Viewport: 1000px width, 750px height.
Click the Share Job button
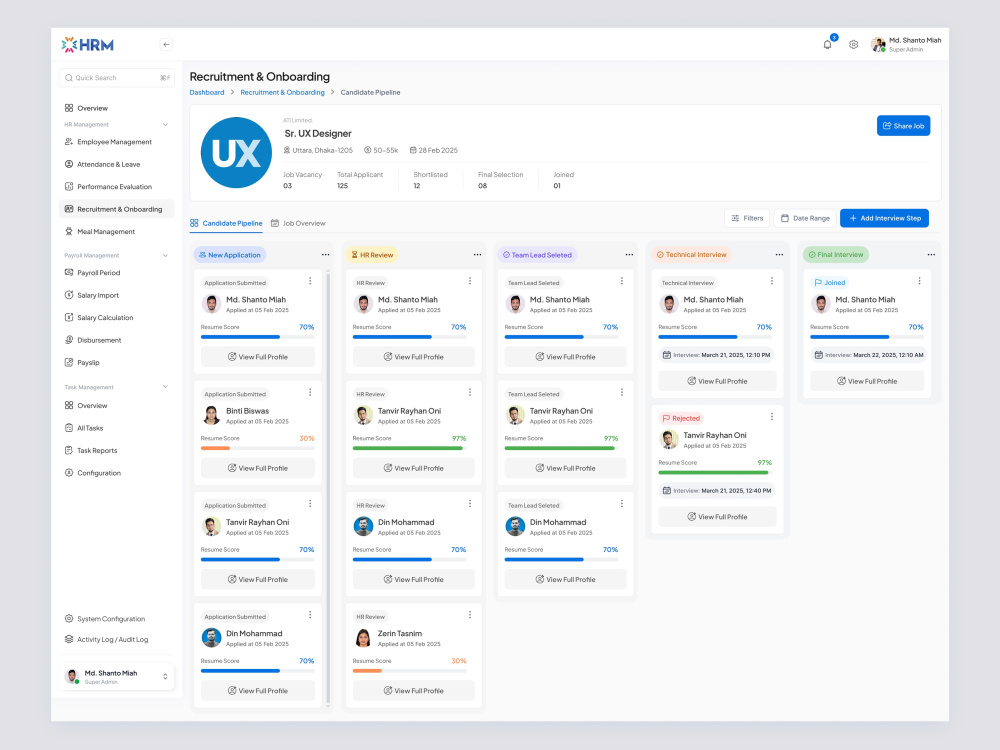[x=903, y=126]
